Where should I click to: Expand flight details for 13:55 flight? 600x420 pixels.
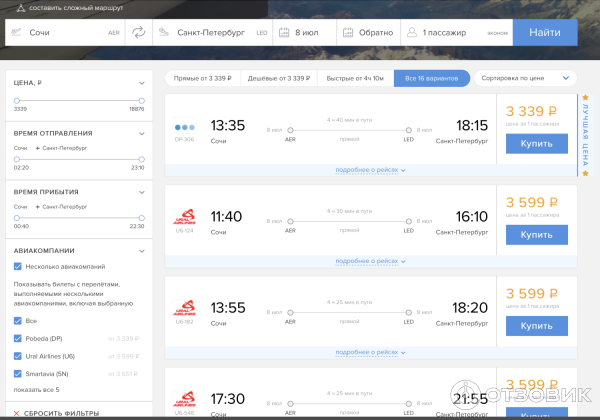click(370, 352)
